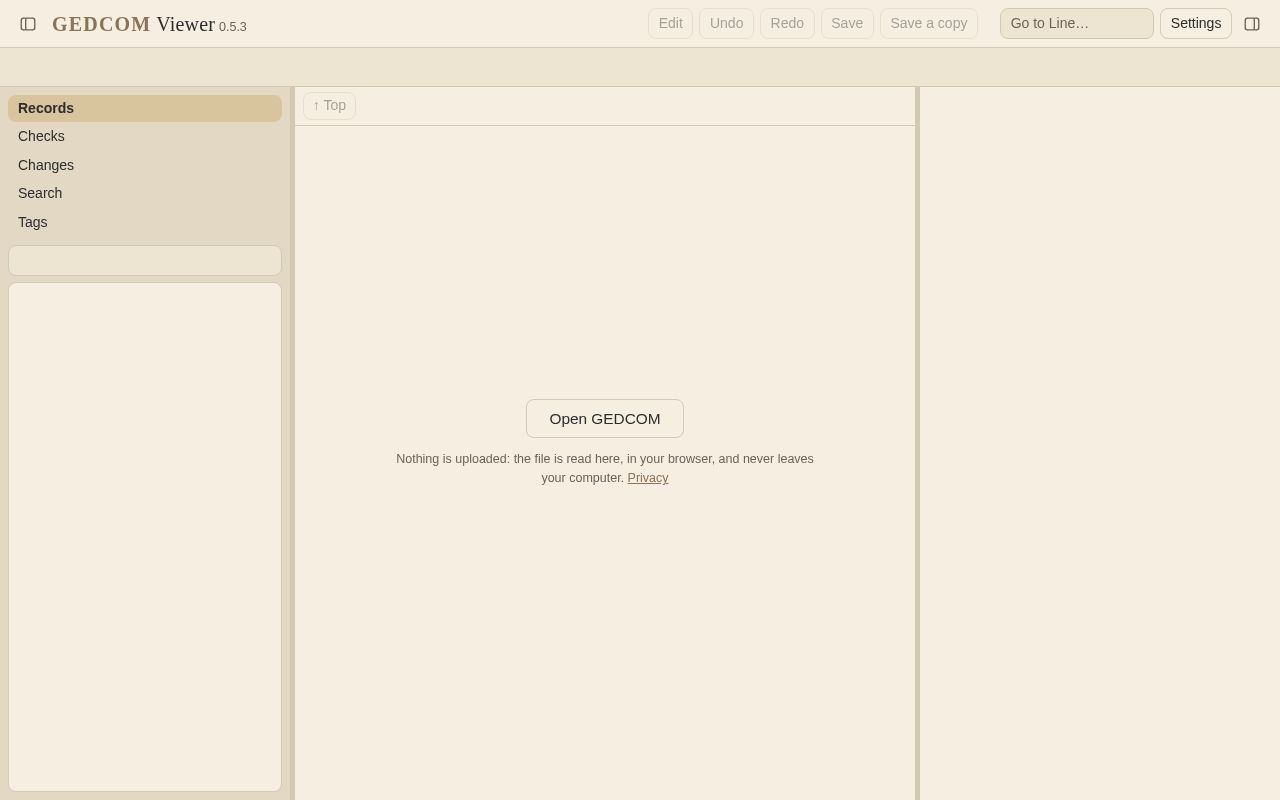Click the Redo button
The height and width of the screenshot is (800, 1280).
[x=787, y=23]
